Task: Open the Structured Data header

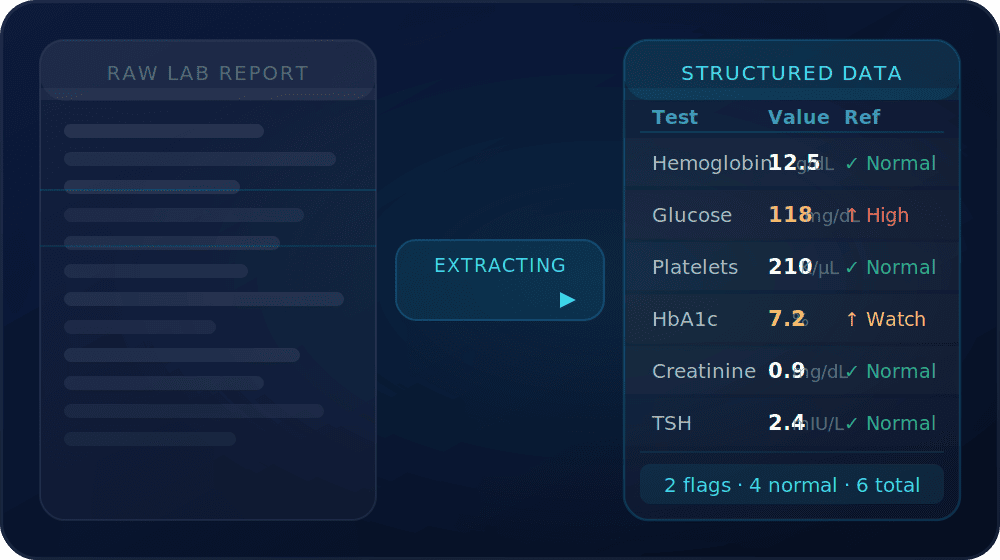Action: [x=791, y=73]
